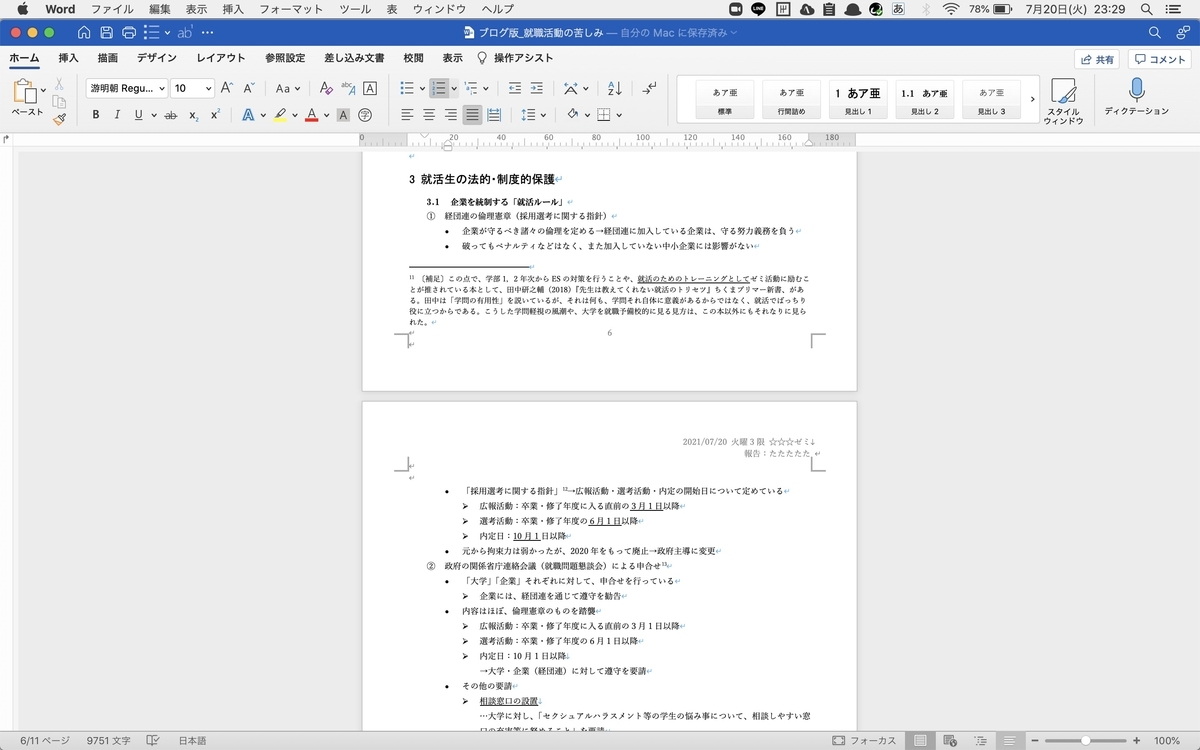Image resolution: width=1200 pixels, height=750 pixels.
Task: Click distributed alignment icon
Action: [x=494, y=115]
